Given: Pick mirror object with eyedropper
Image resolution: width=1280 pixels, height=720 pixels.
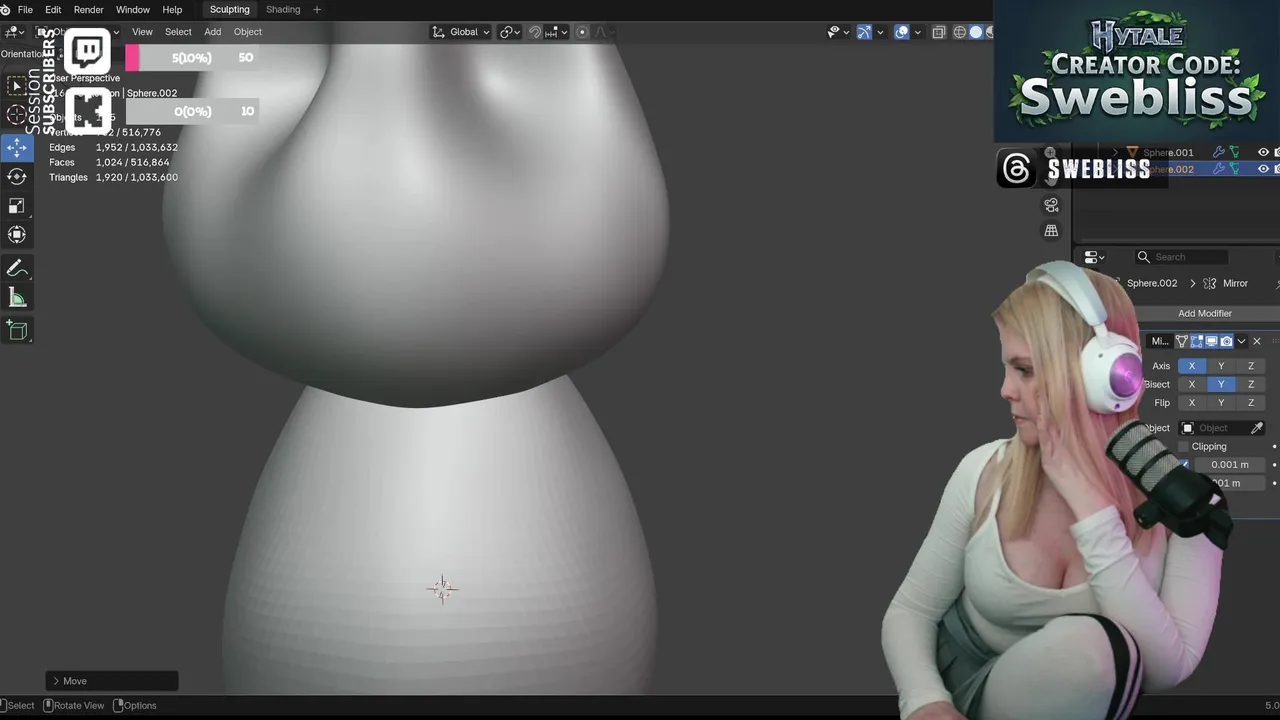Looking at the screenshot, I should [1257, 428].
